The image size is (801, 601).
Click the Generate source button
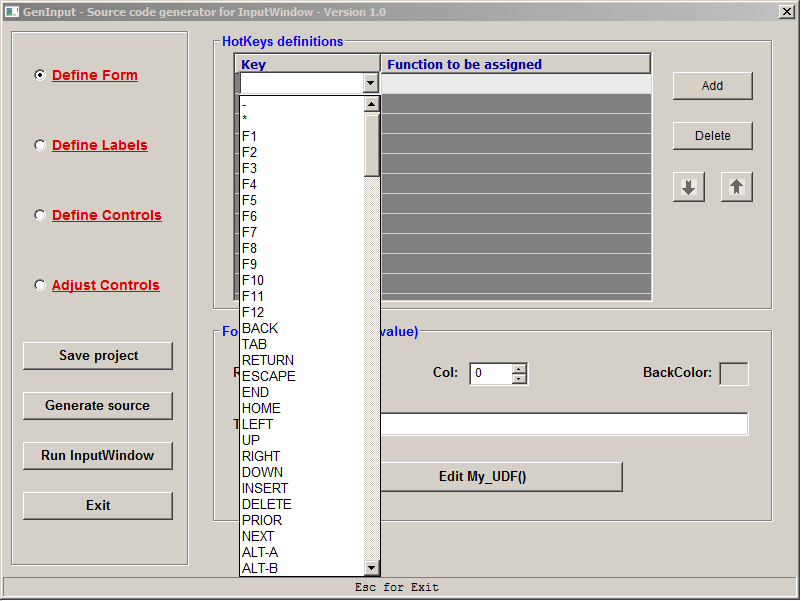click(x=98, y=406)
